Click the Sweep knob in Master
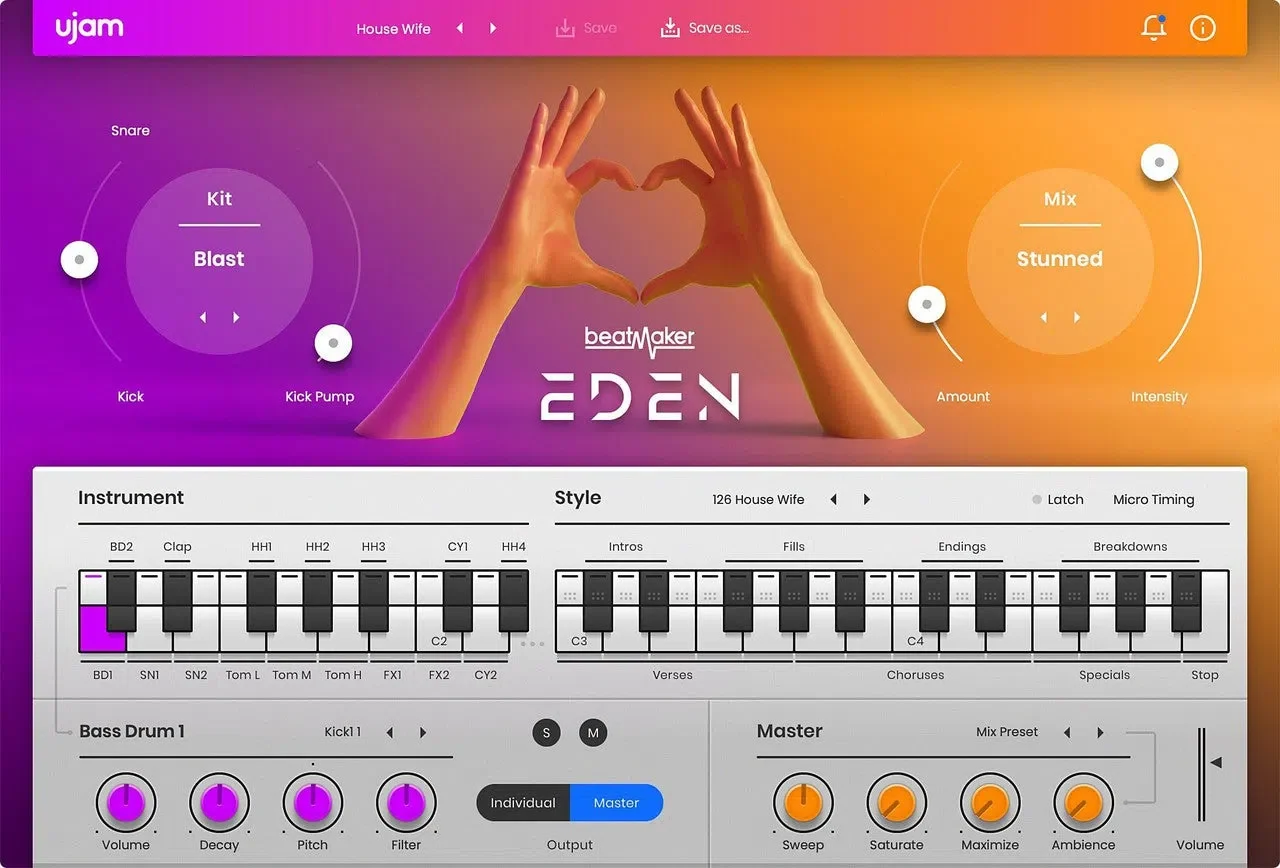Image resolution: width=1280 pixels, height=868 pixels. [x=803, y=802]
